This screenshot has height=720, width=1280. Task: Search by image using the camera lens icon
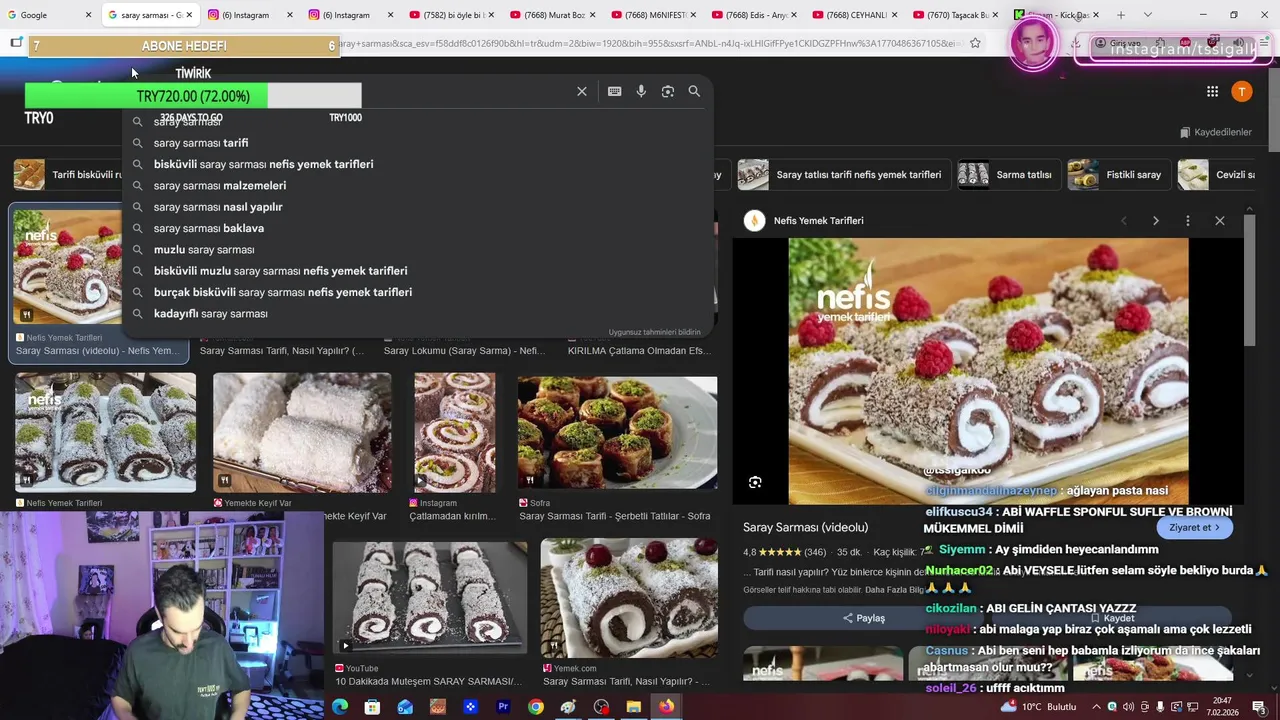tap(668, 91)
